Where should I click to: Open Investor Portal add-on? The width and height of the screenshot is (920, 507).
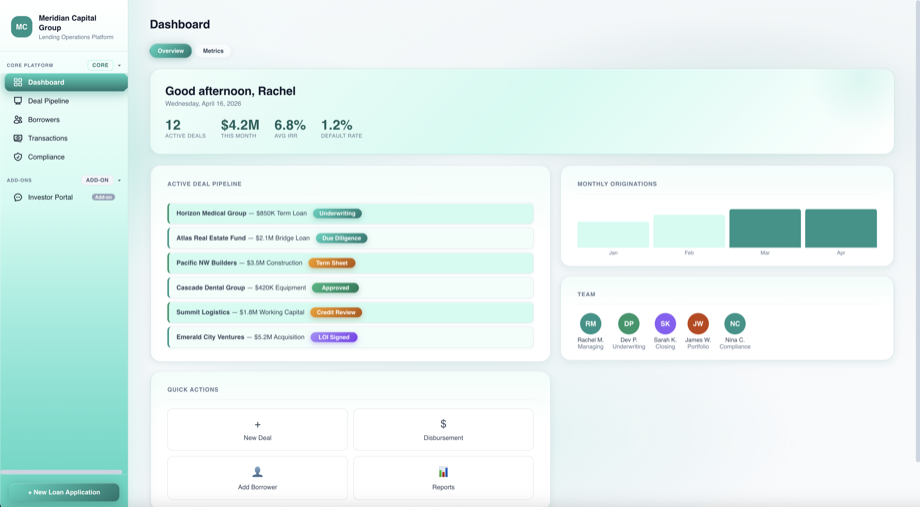tap(66, 198)
